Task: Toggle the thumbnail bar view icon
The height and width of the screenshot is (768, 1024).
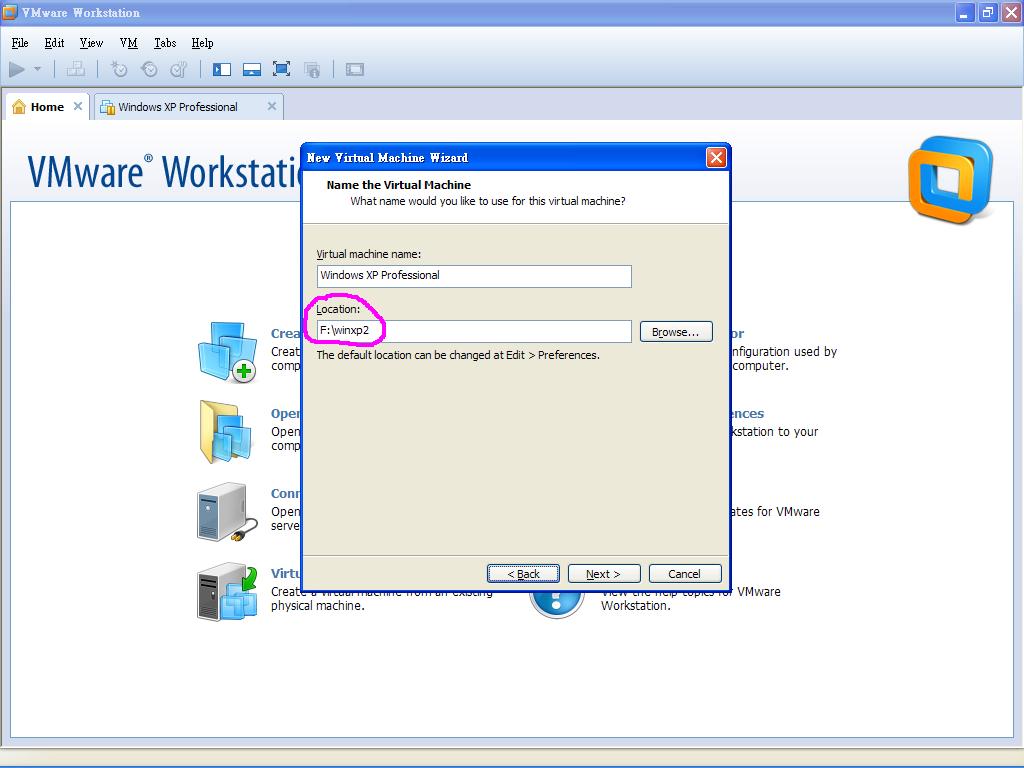Action: [x=252, y=69]
